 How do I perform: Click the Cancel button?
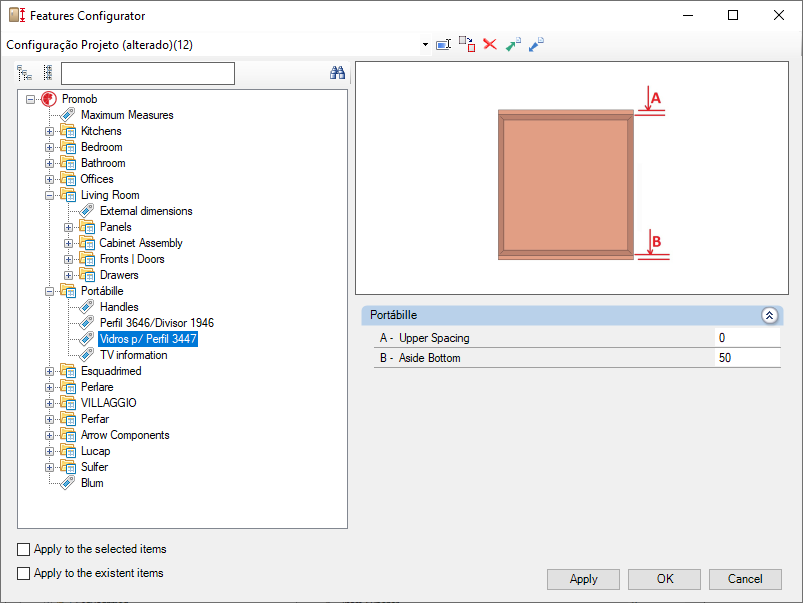tap(745, 579)
